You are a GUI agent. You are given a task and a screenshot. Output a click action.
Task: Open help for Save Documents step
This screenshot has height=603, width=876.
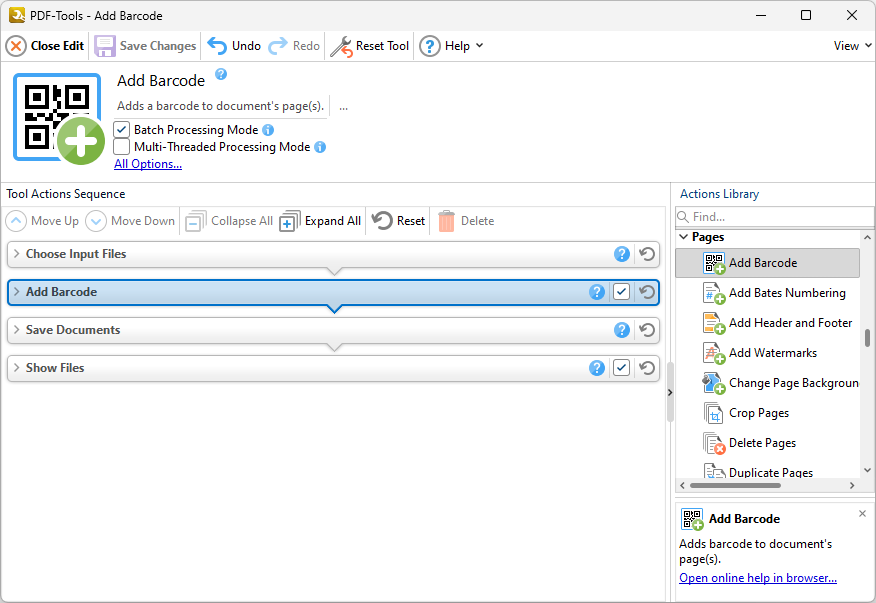point(622,330)
